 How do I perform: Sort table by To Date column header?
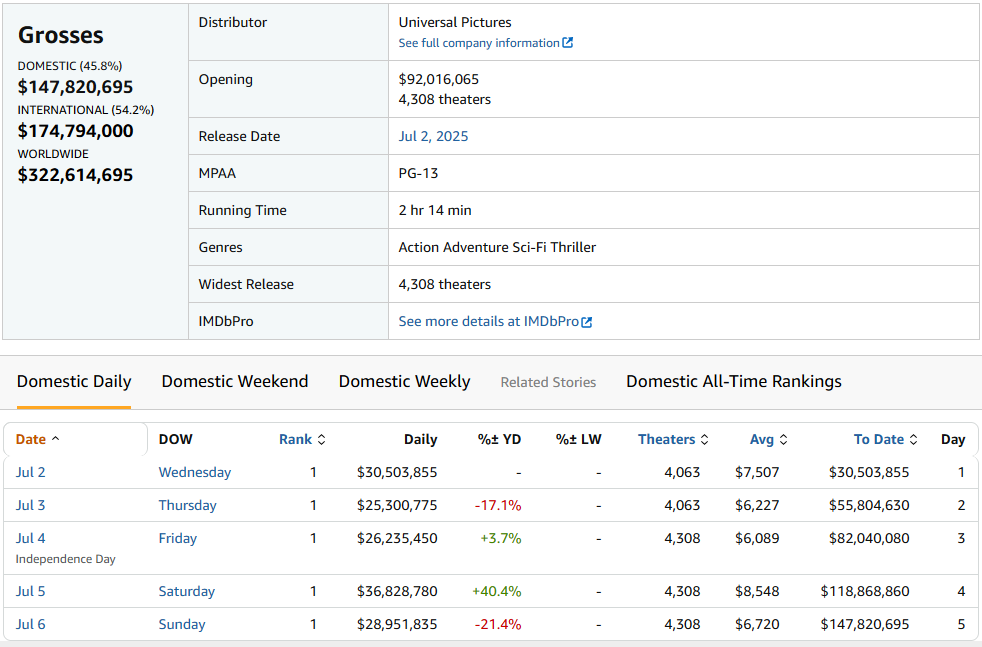pos(879,439)
